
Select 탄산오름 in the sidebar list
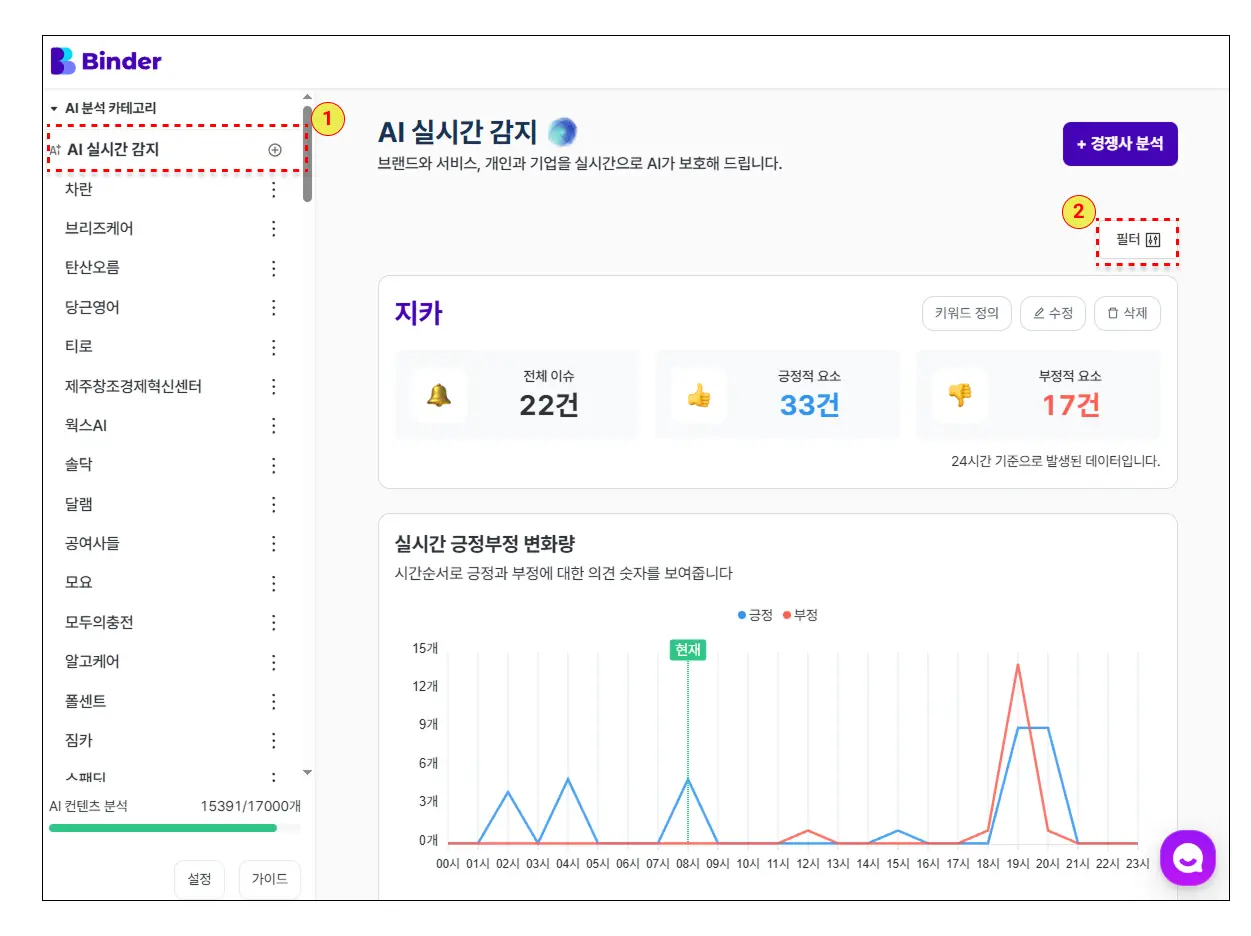92,268
